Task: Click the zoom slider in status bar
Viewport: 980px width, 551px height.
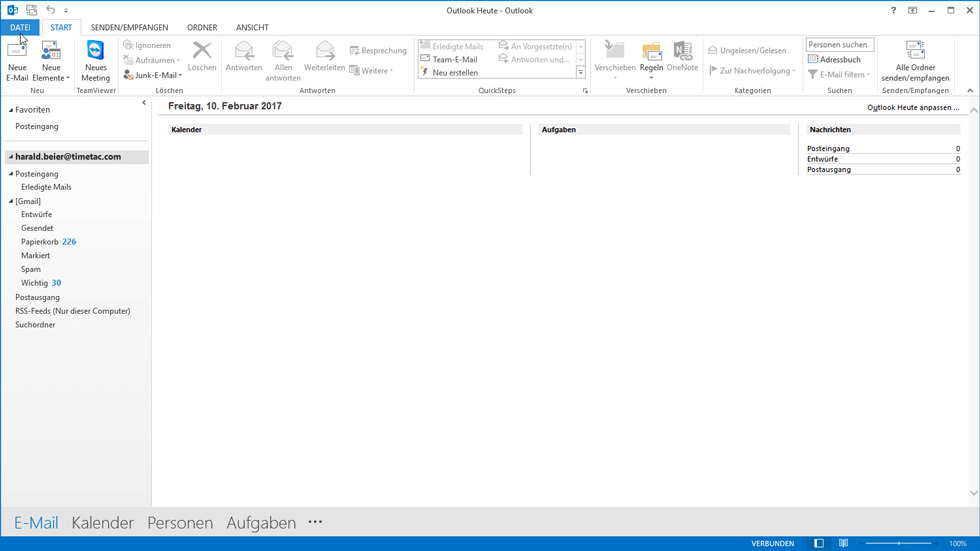Action: coord(899,544)
